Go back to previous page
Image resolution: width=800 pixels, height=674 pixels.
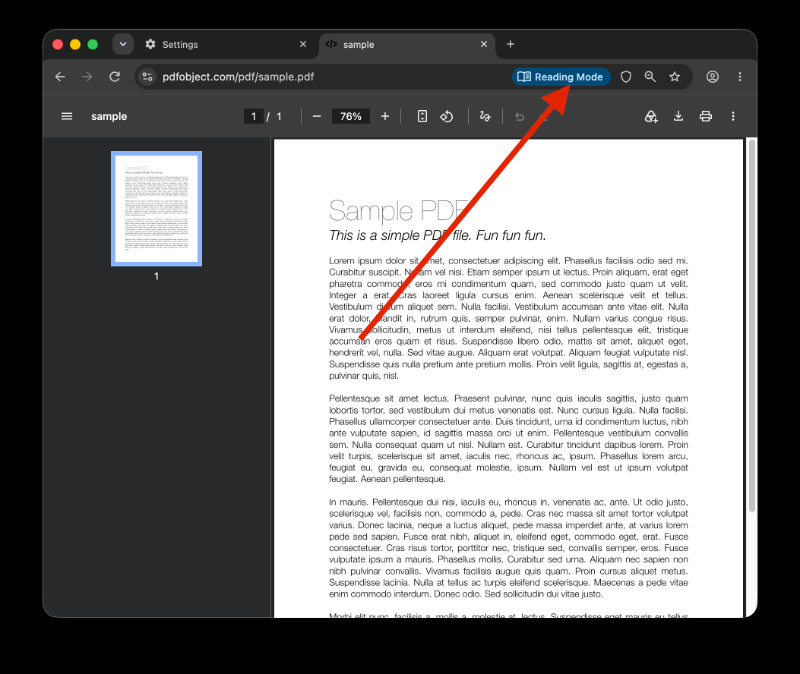point(60,77)
